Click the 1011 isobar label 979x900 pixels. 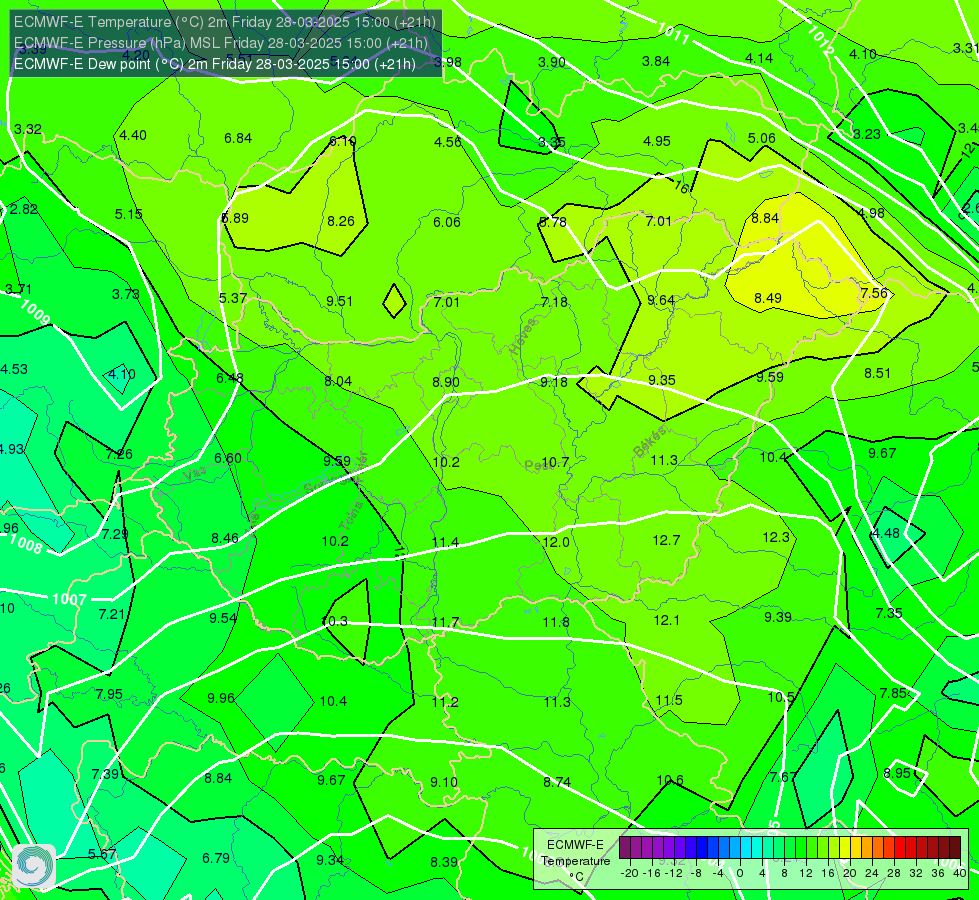pyautogui.click(x=673, y=33)
